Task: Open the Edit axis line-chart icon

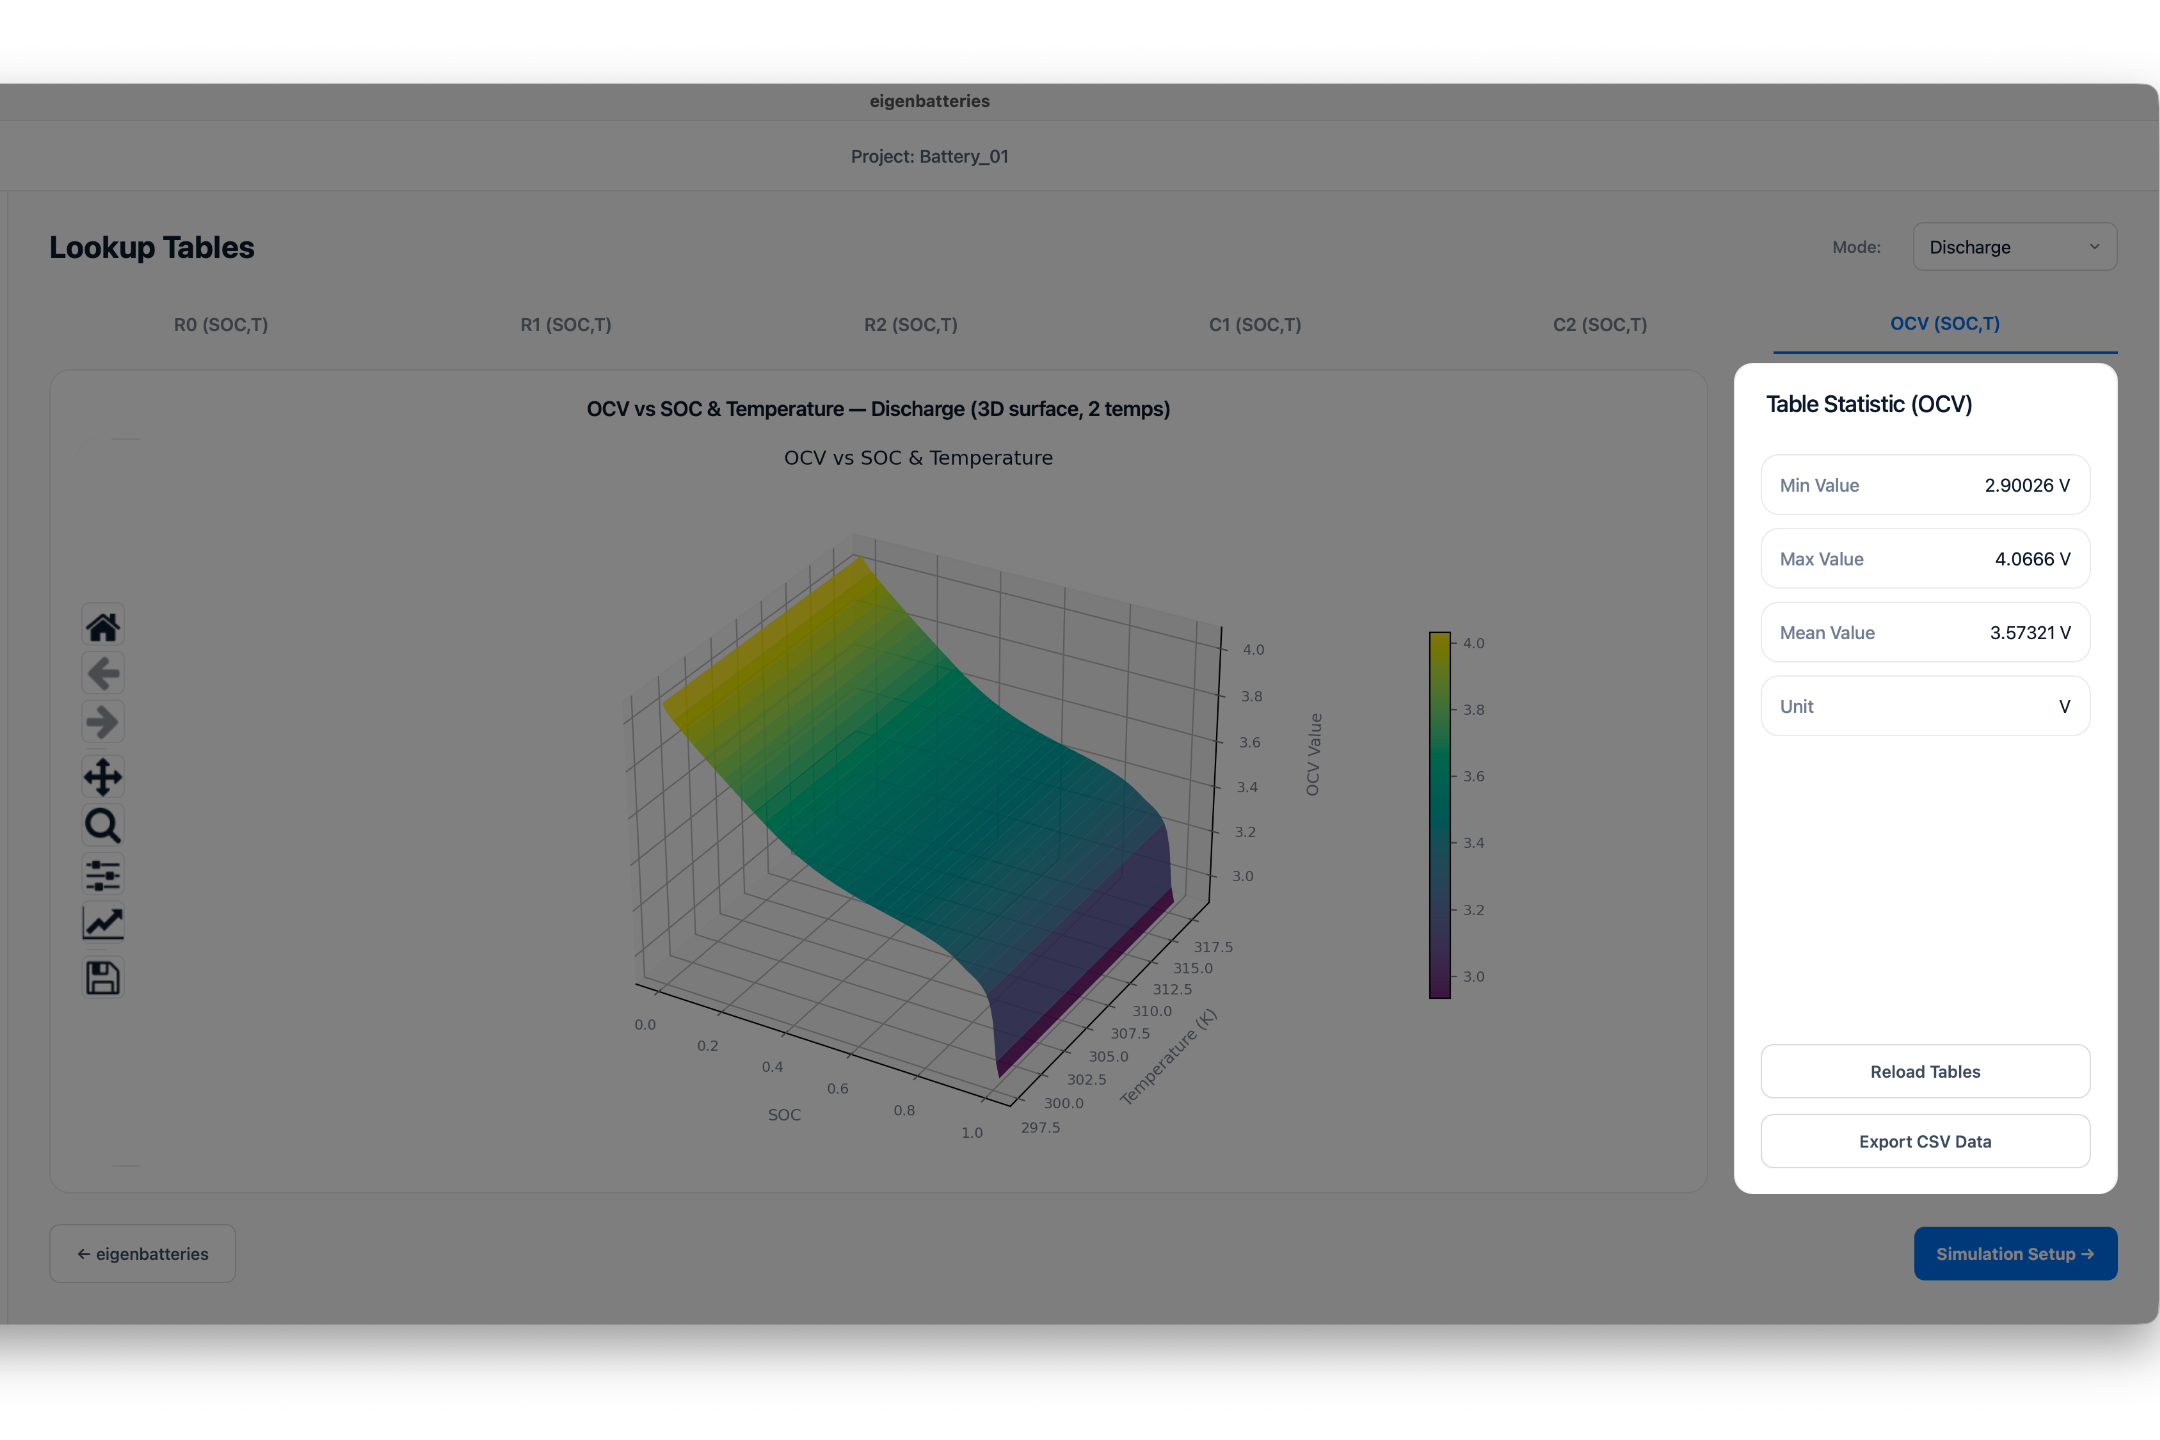Action: click(x=103, y=923)
